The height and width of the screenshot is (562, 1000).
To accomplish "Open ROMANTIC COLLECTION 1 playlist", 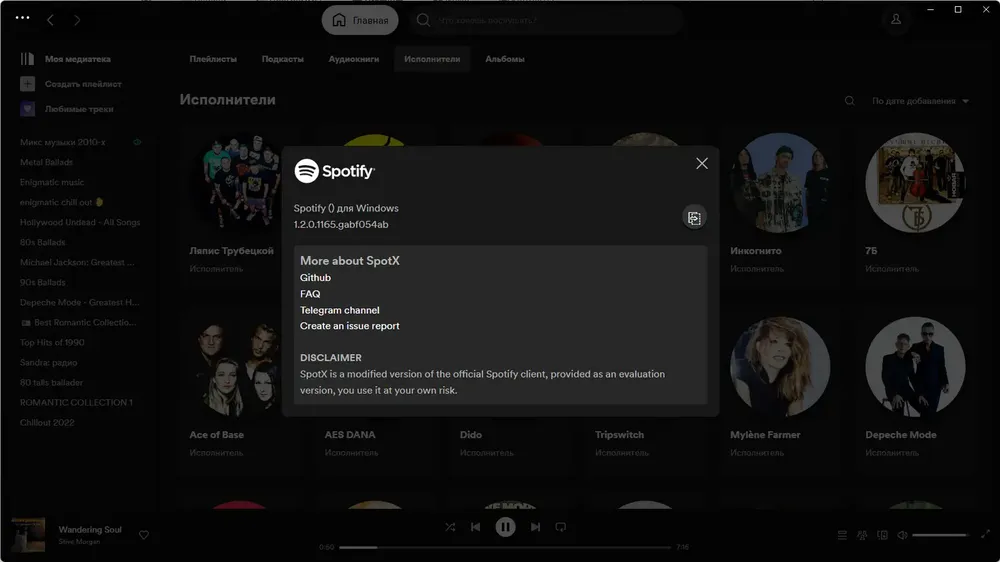I will [76, 403].
